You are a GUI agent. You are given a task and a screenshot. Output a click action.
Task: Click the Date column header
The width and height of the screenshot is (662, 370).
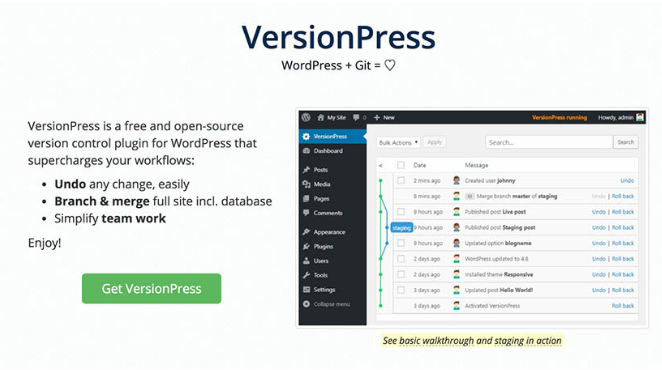click(x=420, y=165)
